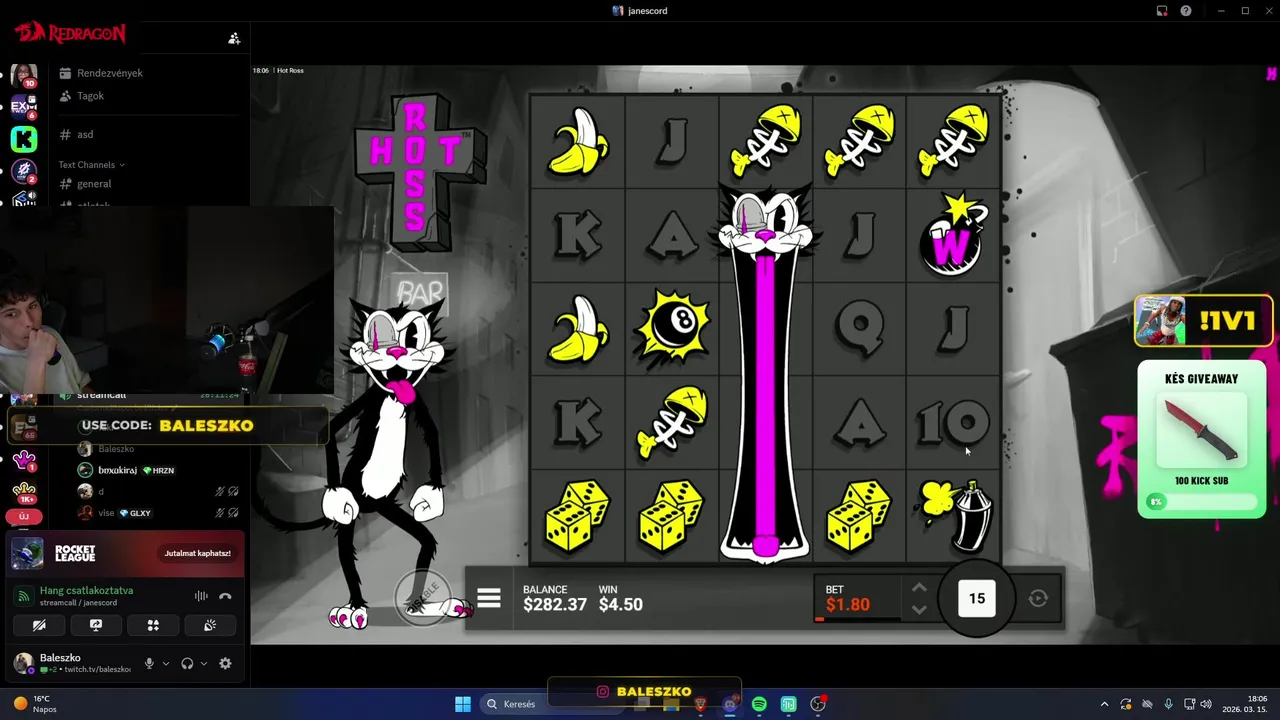Open the Kick server icon in sidebar
Viewport: 1280px width, 720px height.
tap(23, 139)
